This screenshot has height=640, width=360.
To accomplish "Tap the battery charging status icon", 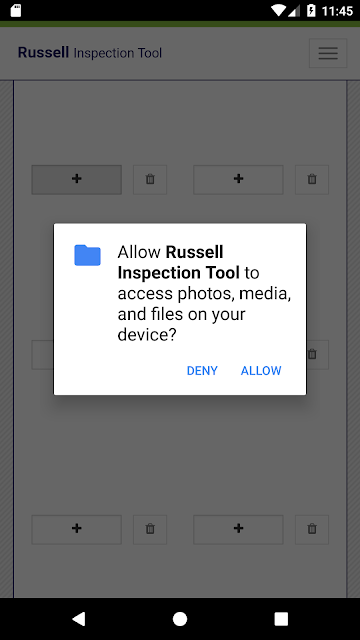I will click(311, 11).
